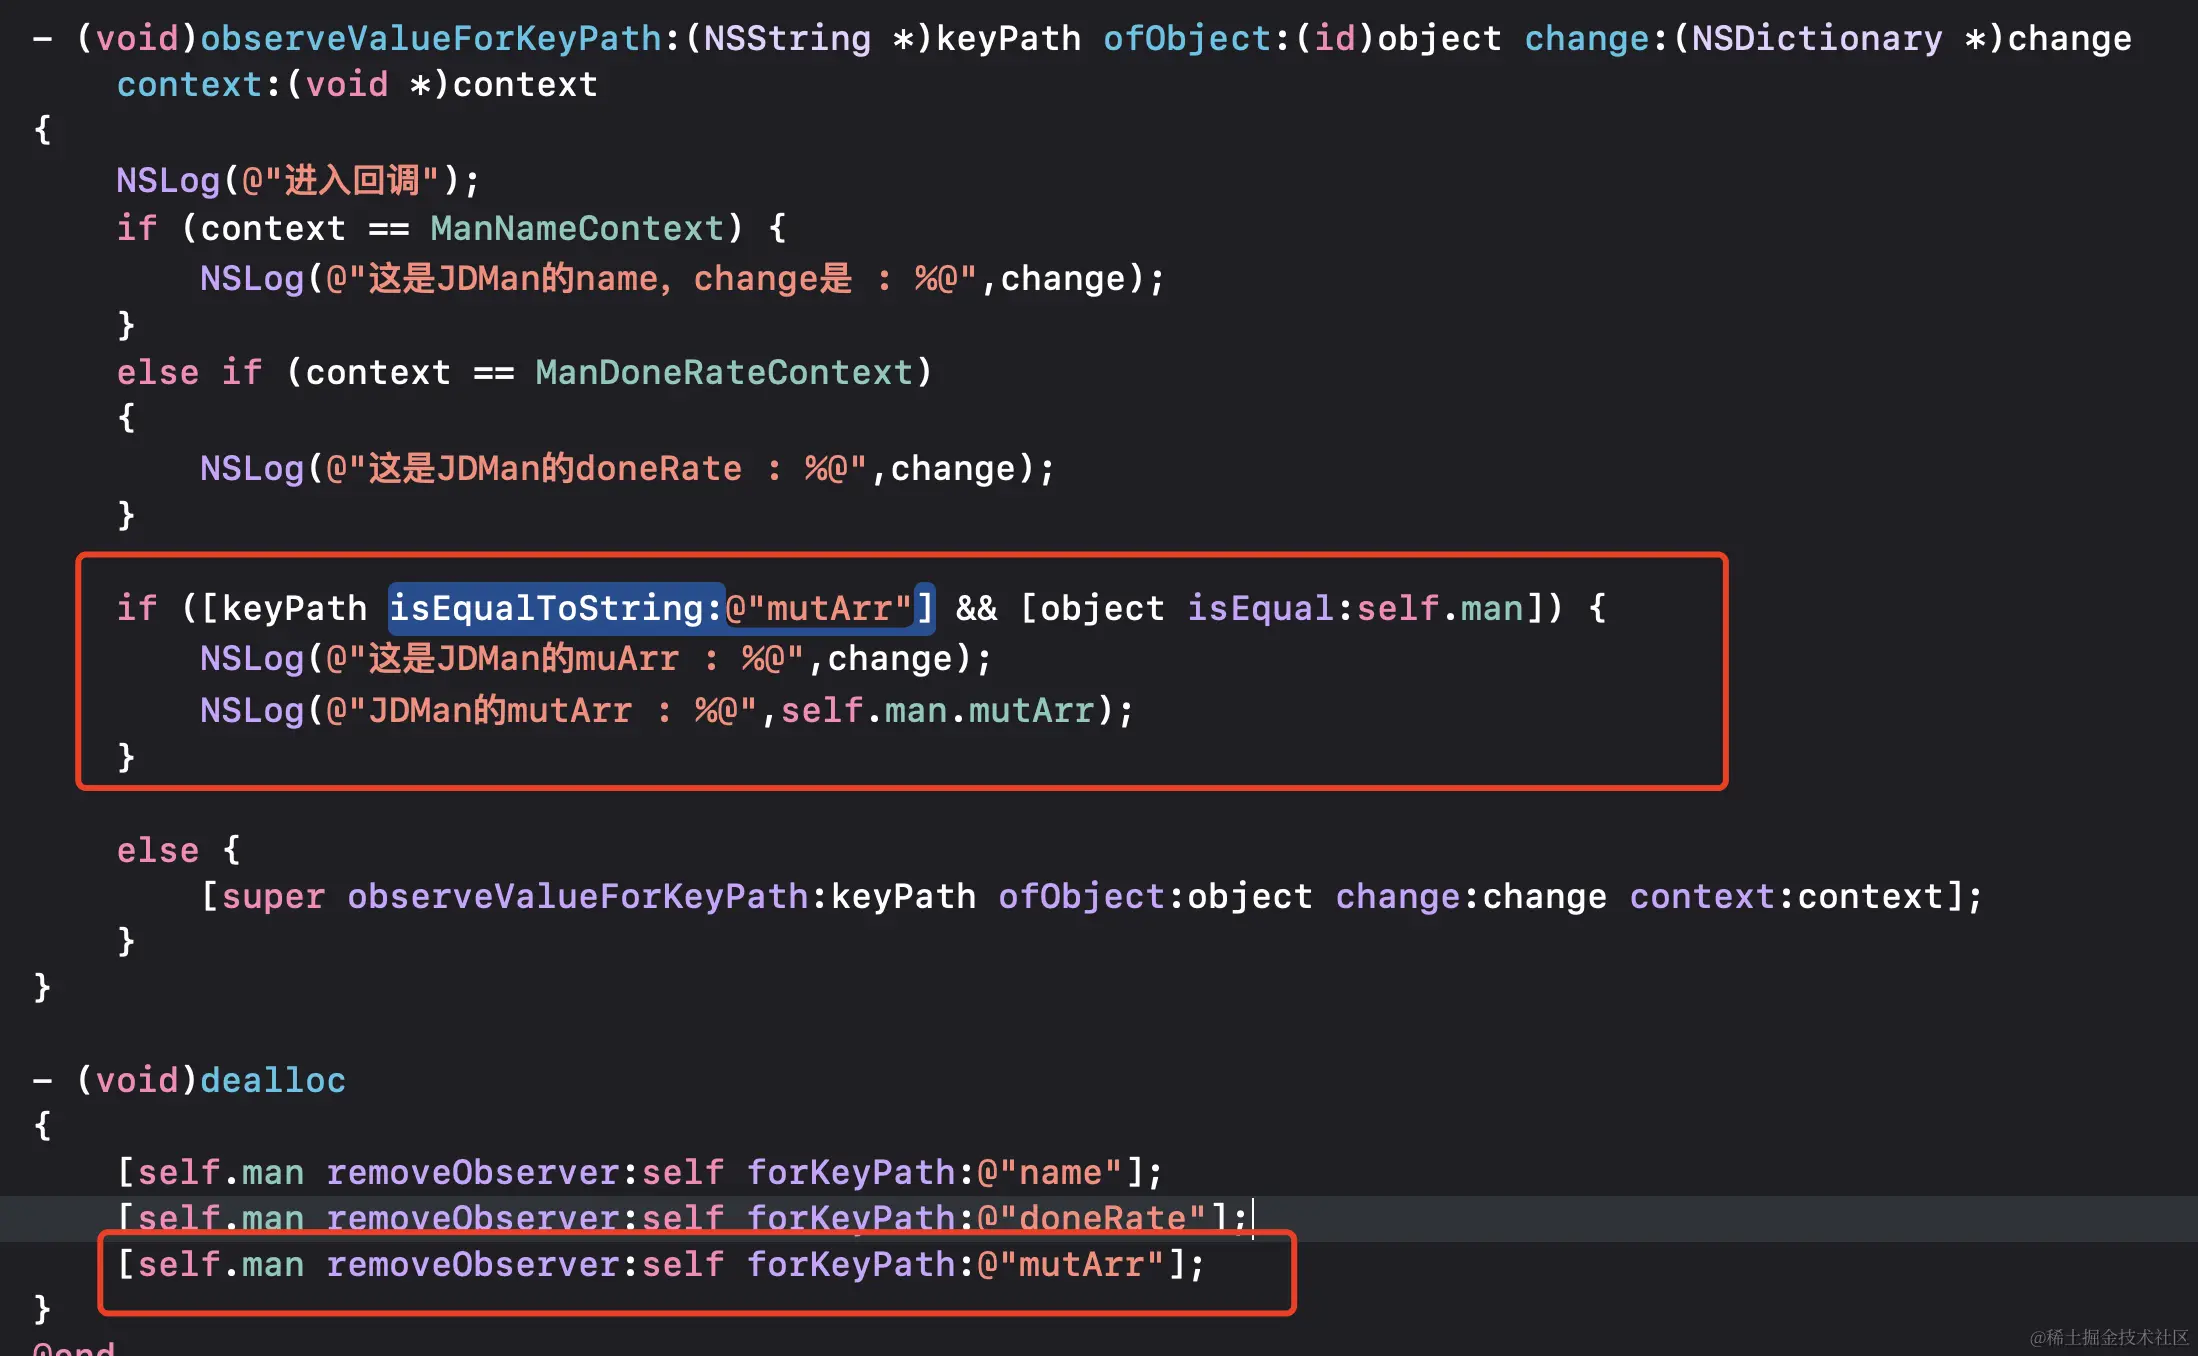This screenshot has height=1356, width=2198.
Task: Click the boxed removeObserver mutArr line
Action: [x=660, y=1265]
